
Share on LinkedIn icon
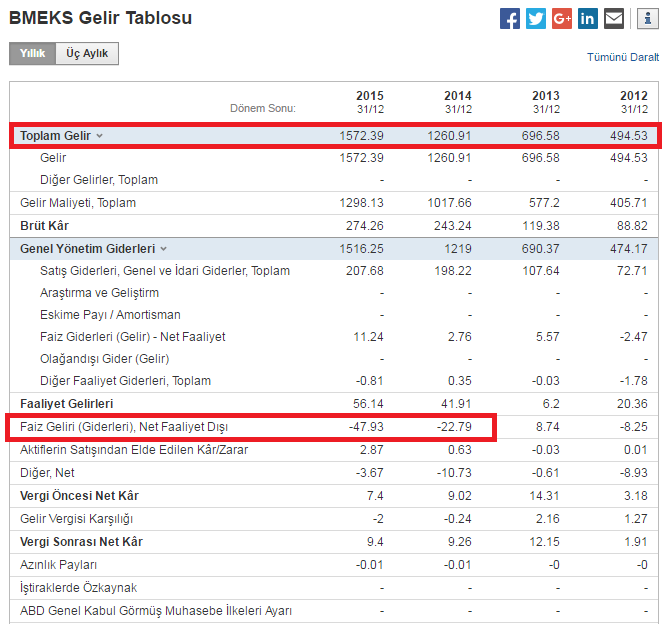click(588, 19)
